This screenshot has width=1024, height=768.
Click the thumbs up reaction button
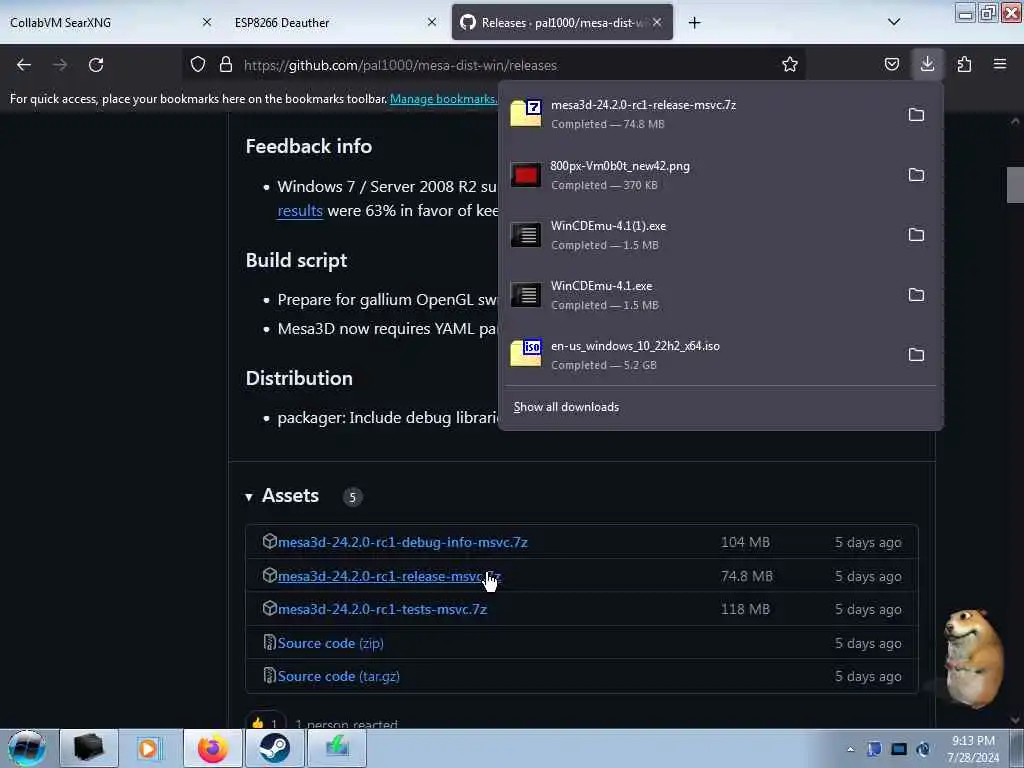pyautogui.click(x=265, y=722)
